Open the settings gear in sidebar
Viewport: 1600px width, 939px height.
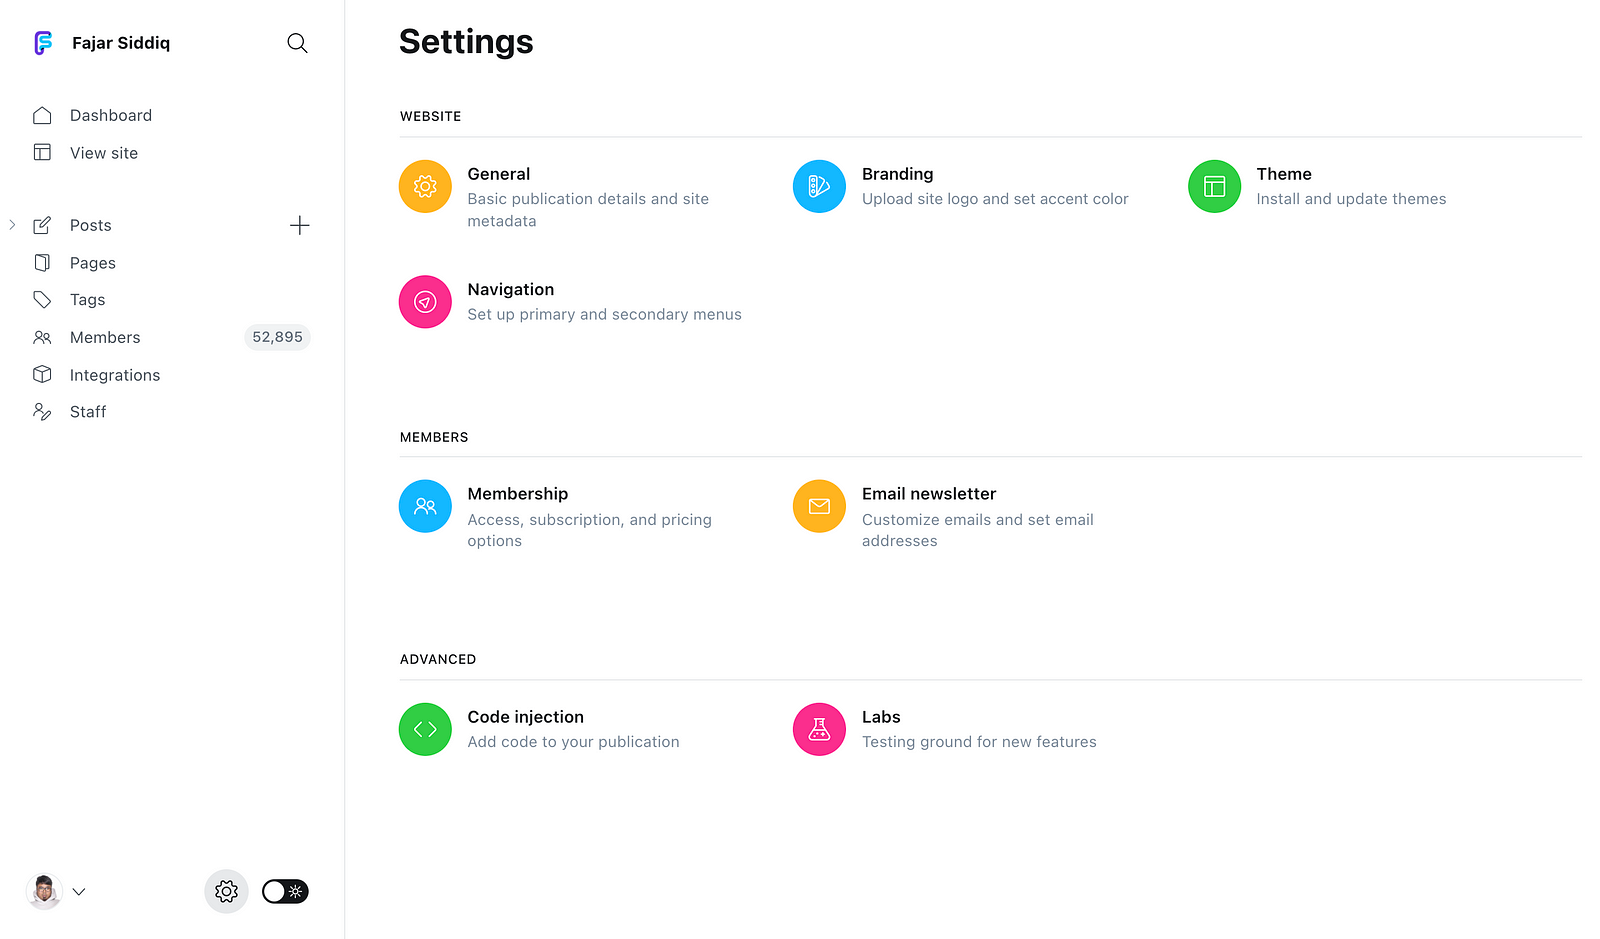pyautogui.click(x=226, y=891)
